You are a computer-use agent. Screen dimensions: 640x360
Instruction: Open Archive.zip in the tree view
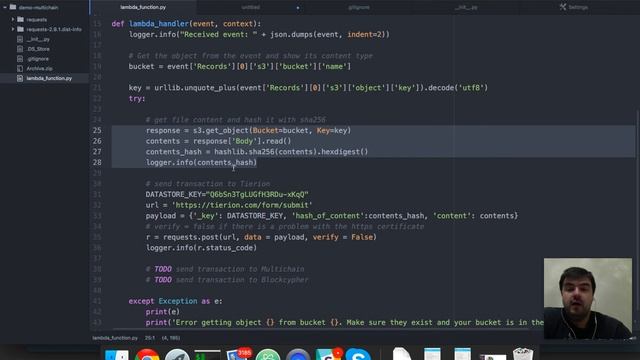[39, 69]
